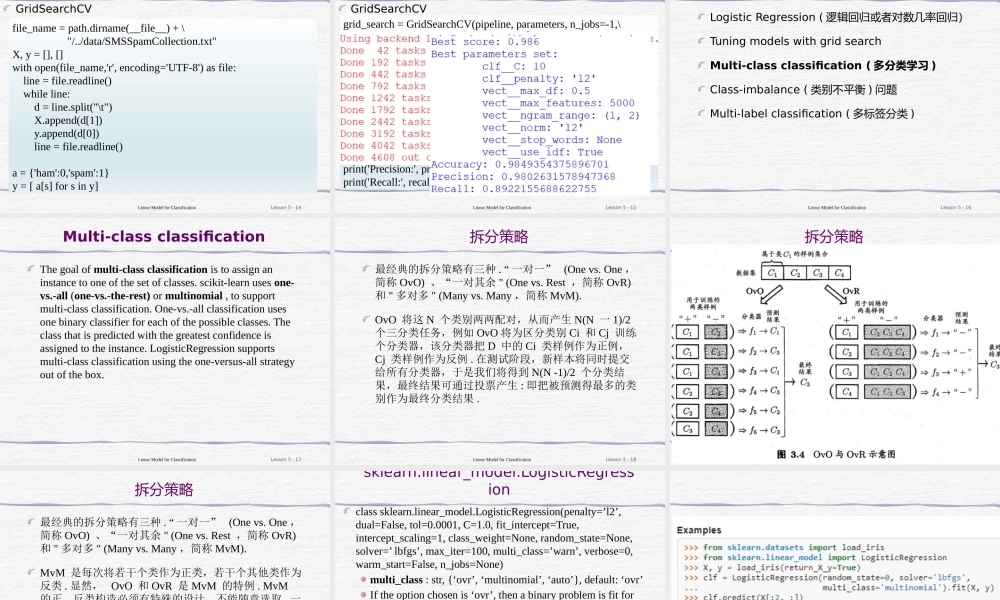1000x600 pixels.
Task: Click the bullet 'Logistic Regression (逻辑回归或者对数几率回归)'
Action: pos(836,17)
